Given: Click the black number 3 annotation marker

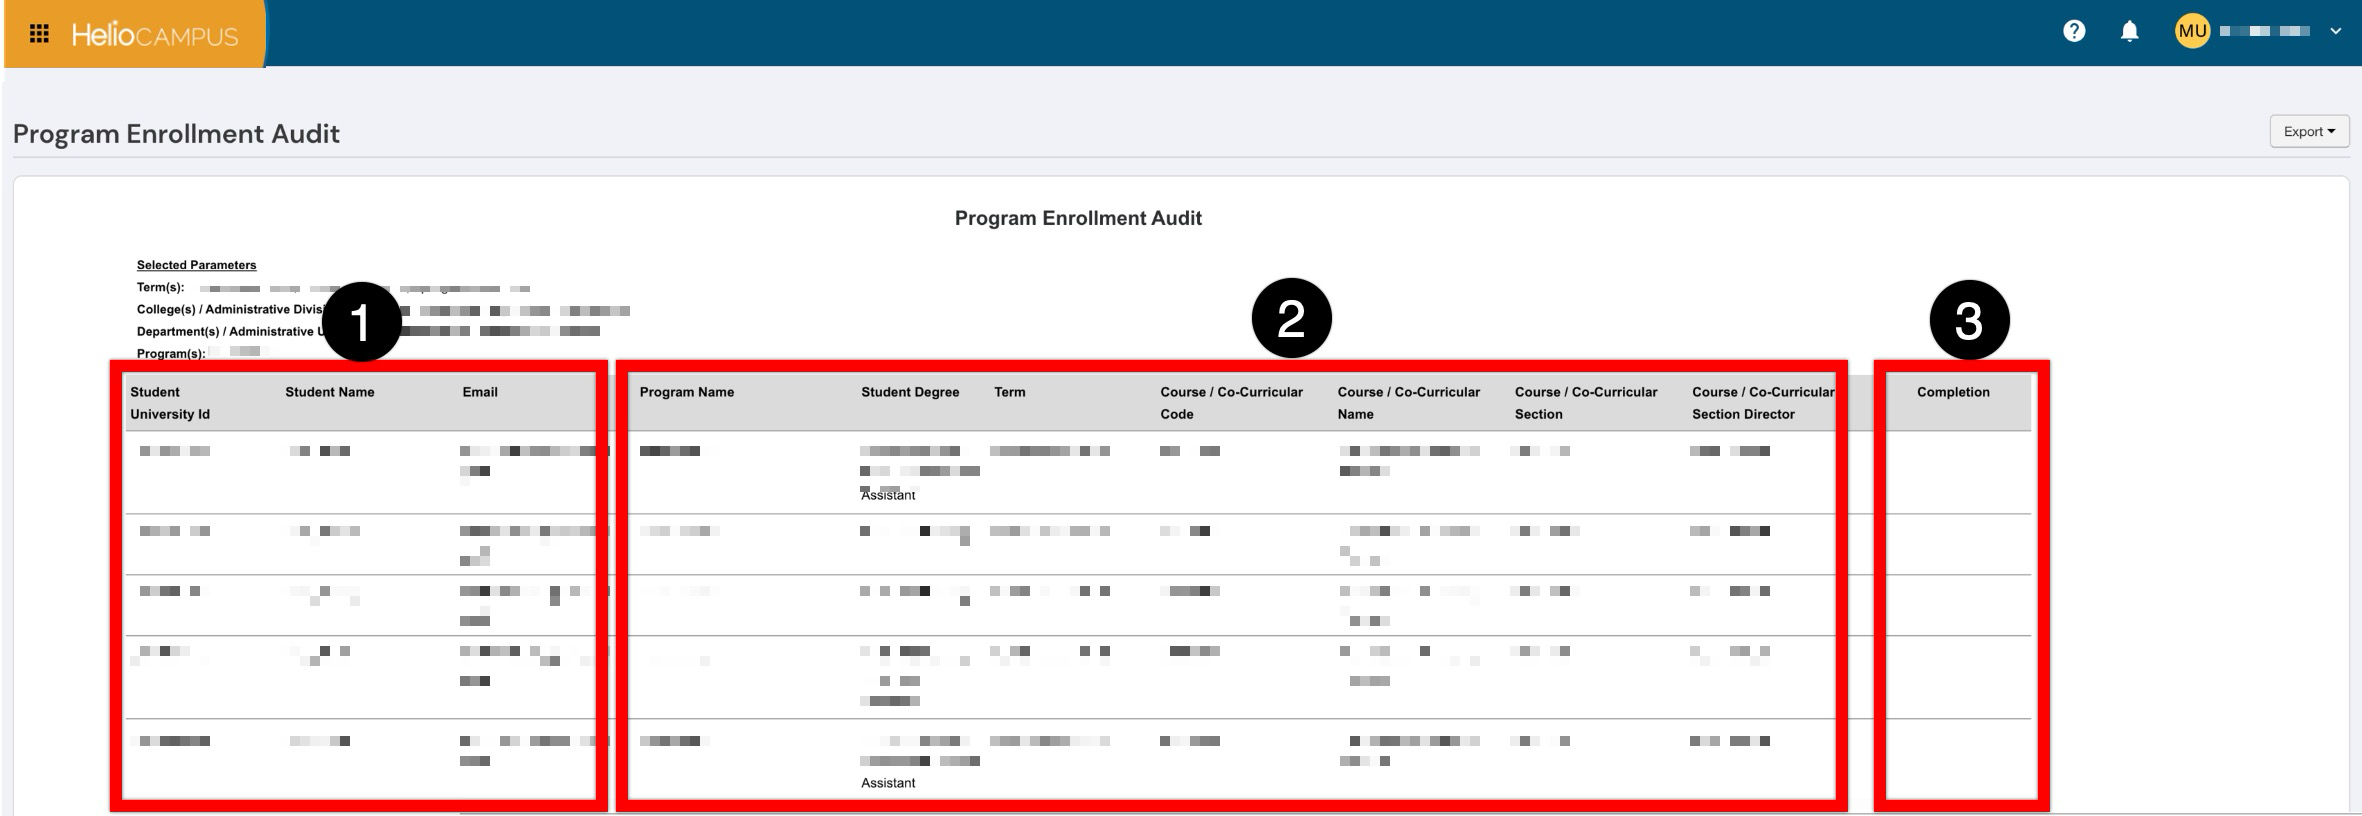Looking at the screenshot, I should point(1968,320).
